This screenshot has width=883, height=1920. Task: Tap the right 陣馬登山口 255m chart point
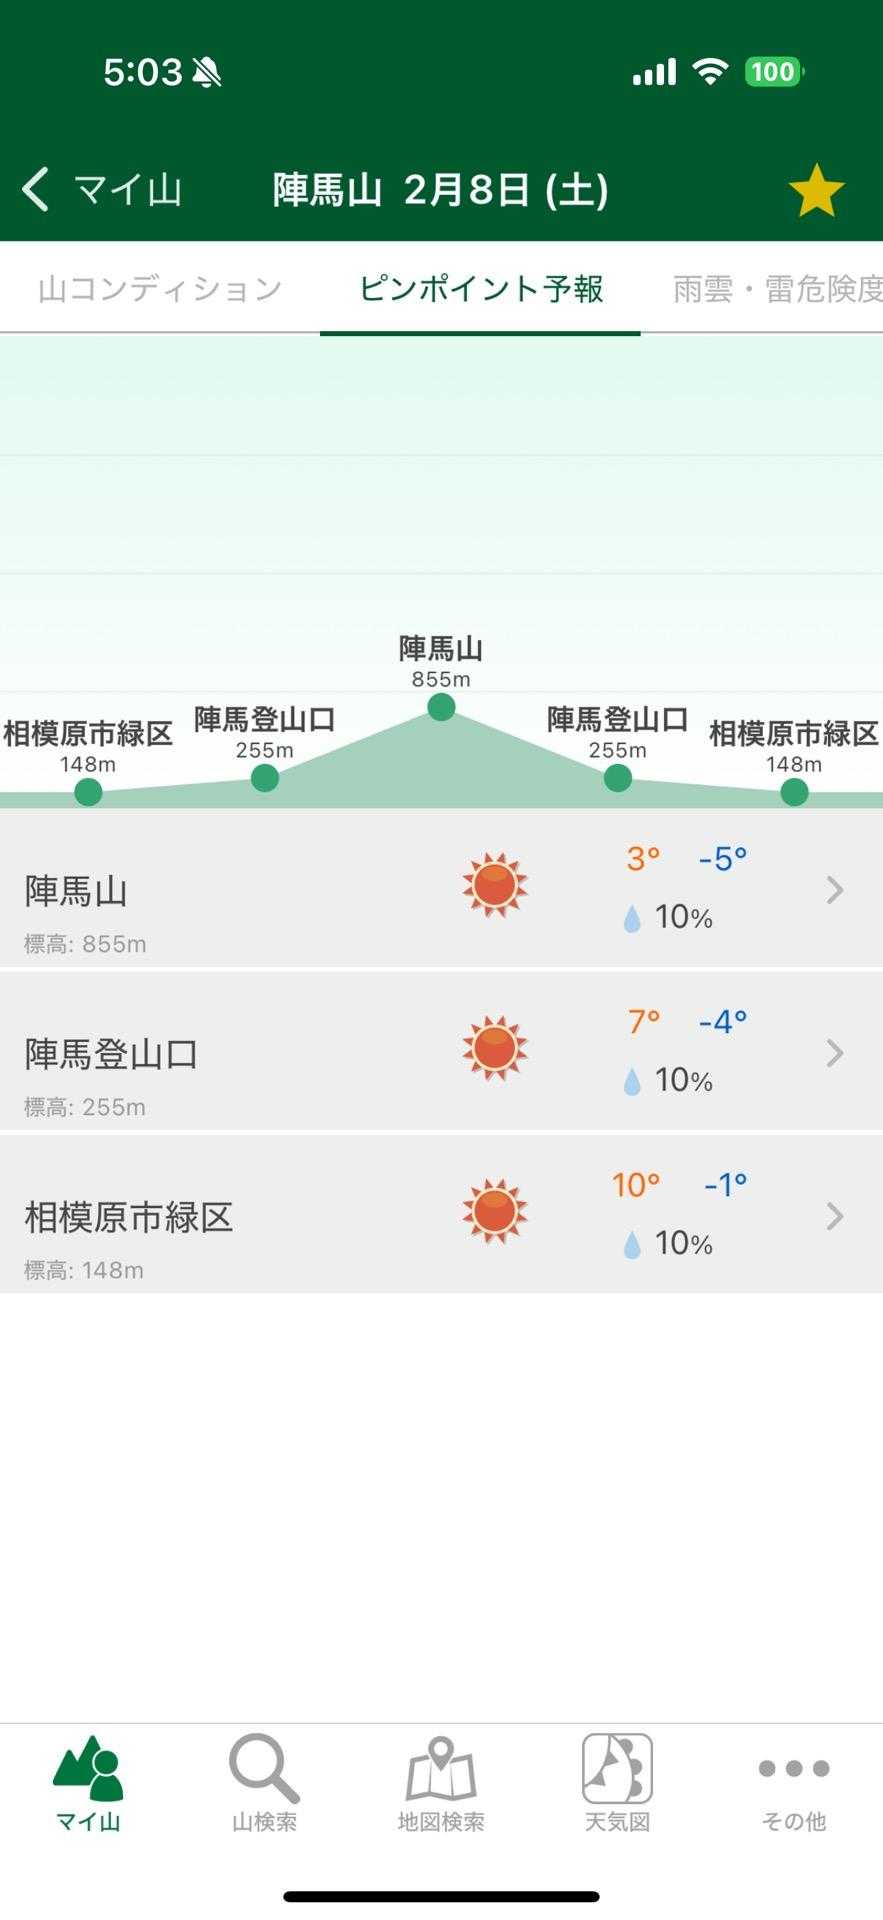(x=618, y=778)
